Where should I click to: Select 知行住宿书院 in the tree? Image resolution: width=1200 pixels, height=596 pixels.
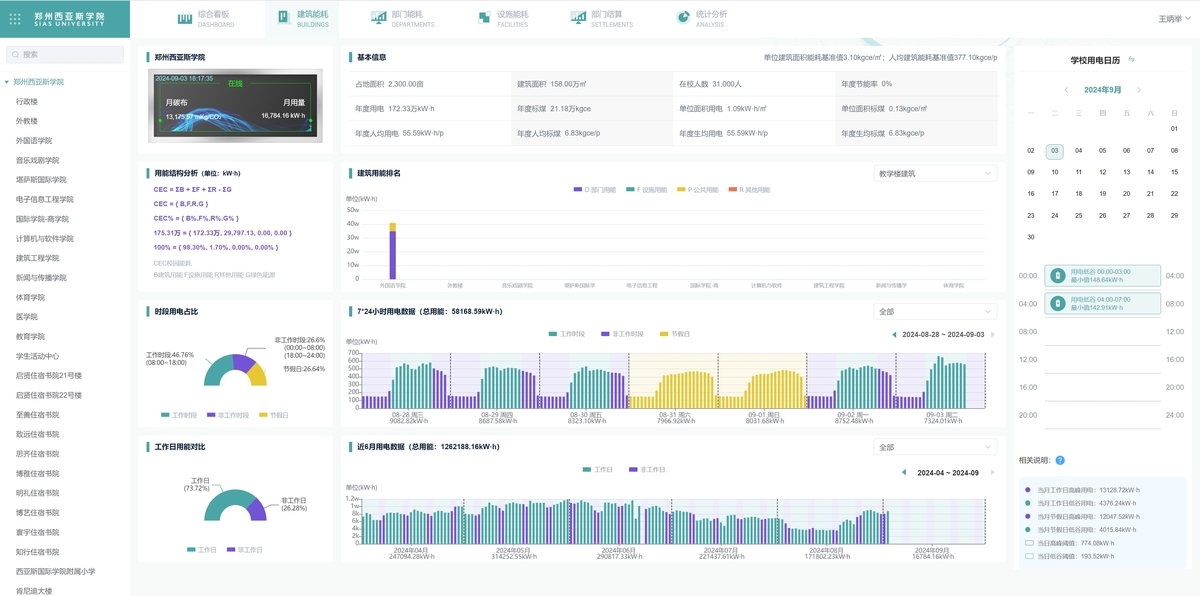pyautogui.click(x=37, y=552)
